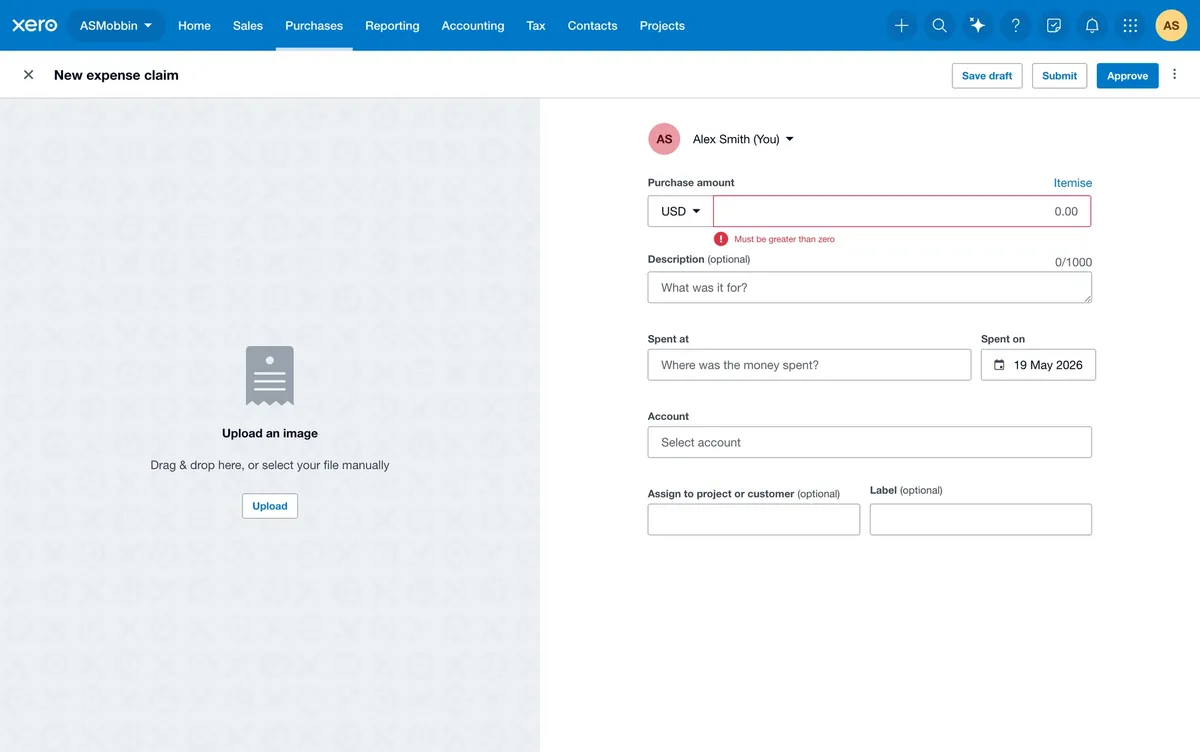Open the Sales menu
The height and width of the screenshot is (752, 1200).
[x=248, y=25]
